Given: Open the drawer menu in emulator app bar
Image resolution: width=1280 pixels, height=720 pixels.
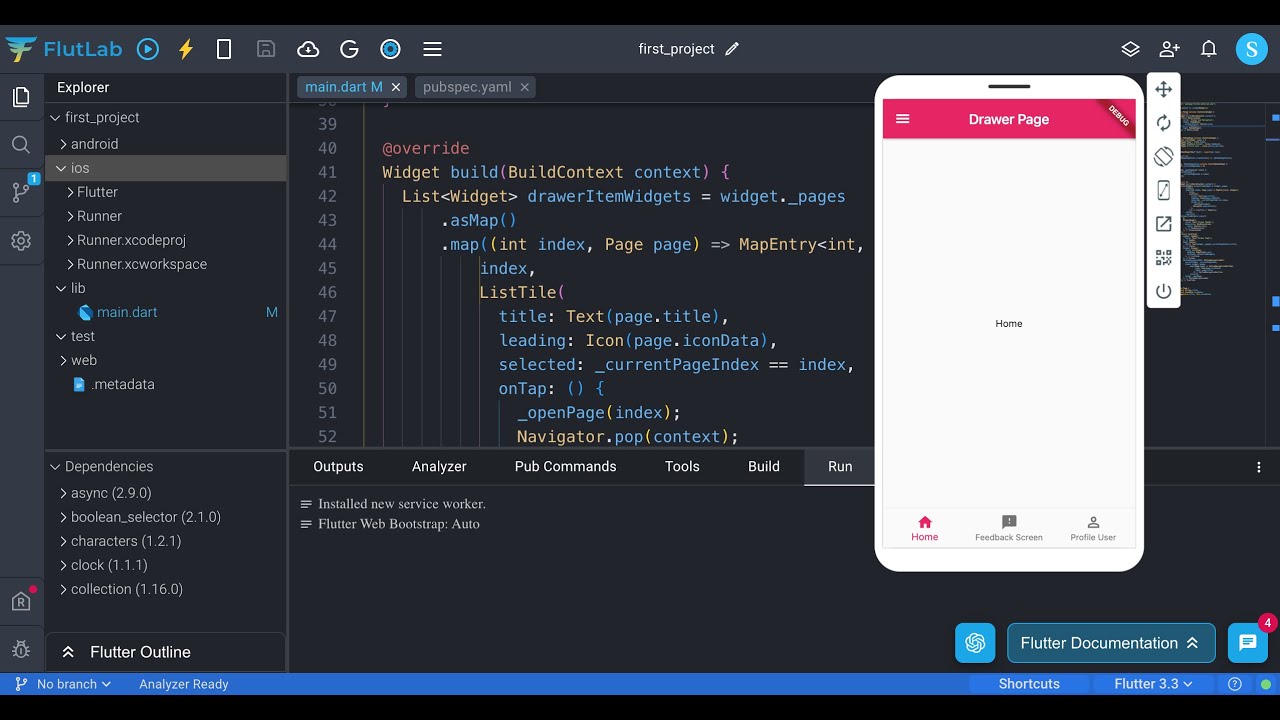Looking at the screenshot, I should pos(903,119).
